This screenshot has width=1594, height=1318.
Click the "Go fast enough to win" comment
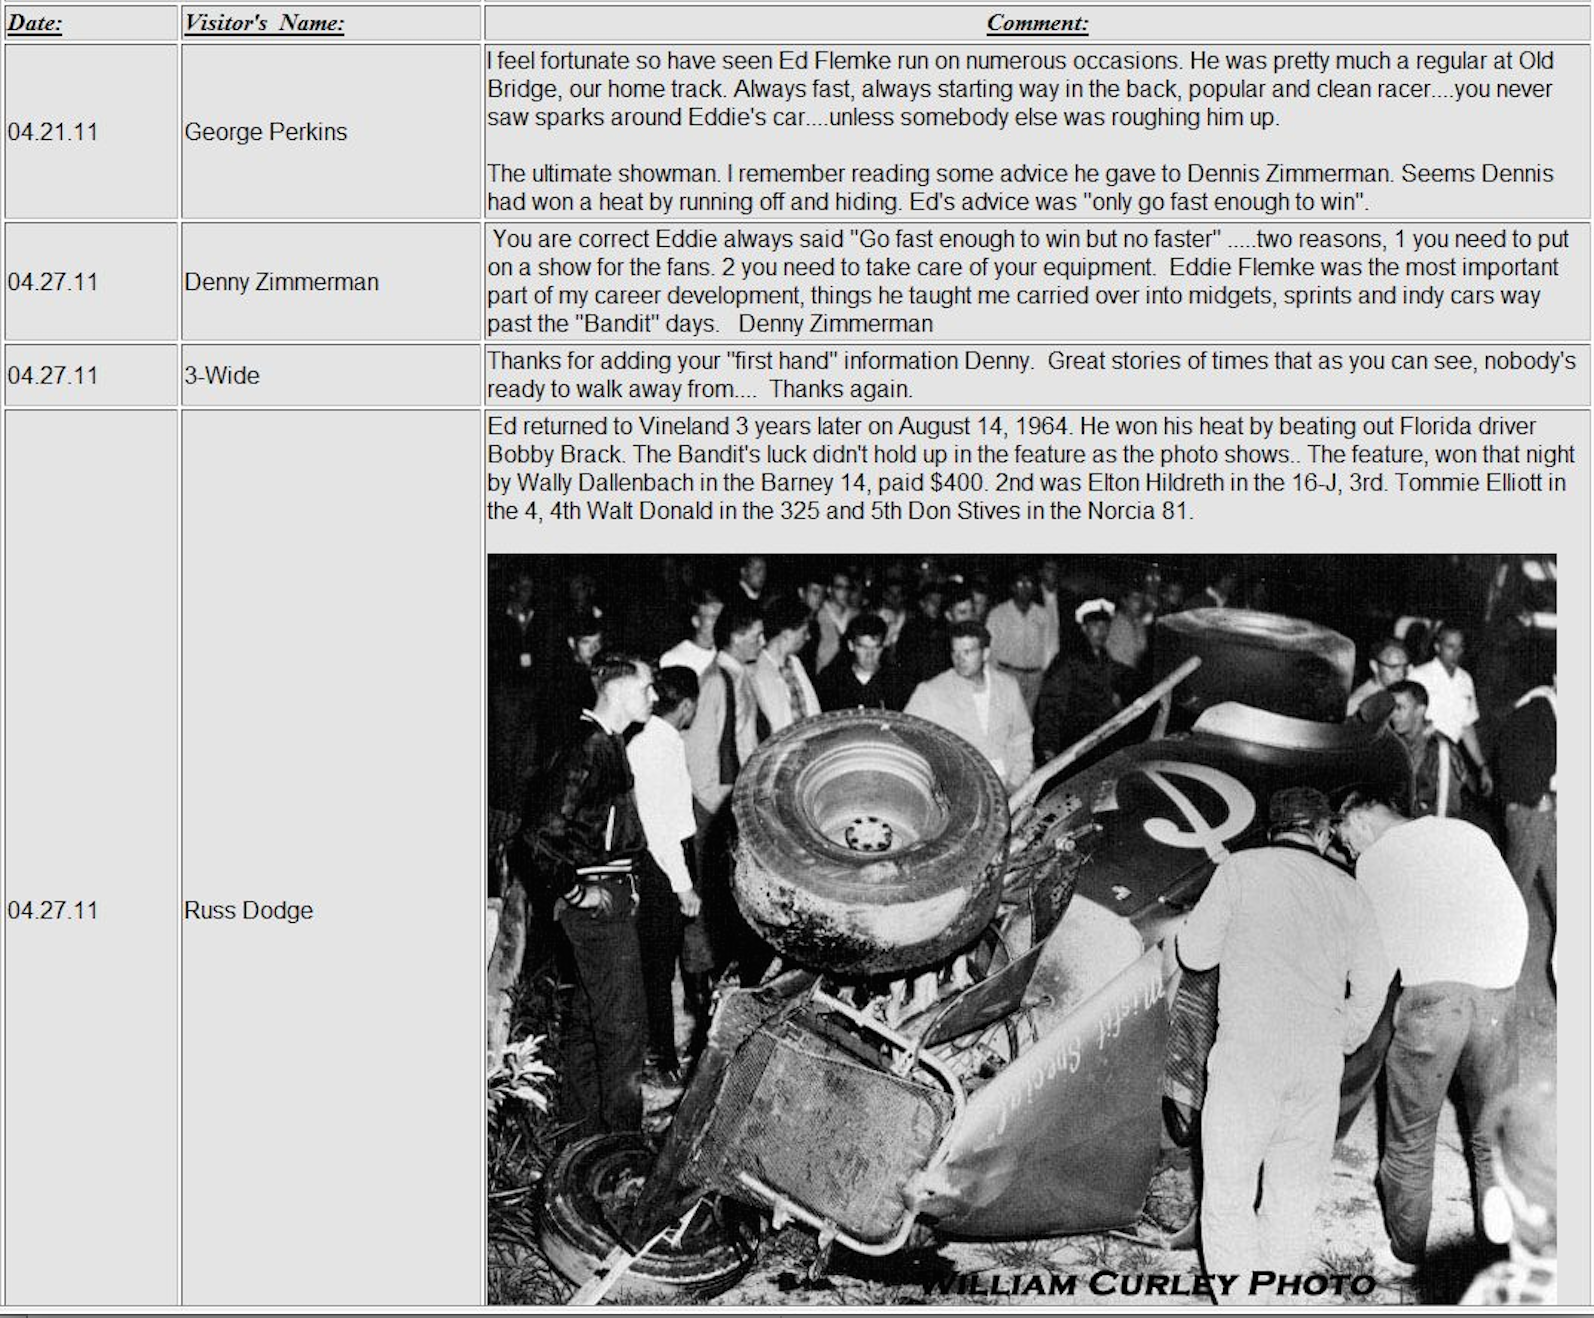[1028, 282]
